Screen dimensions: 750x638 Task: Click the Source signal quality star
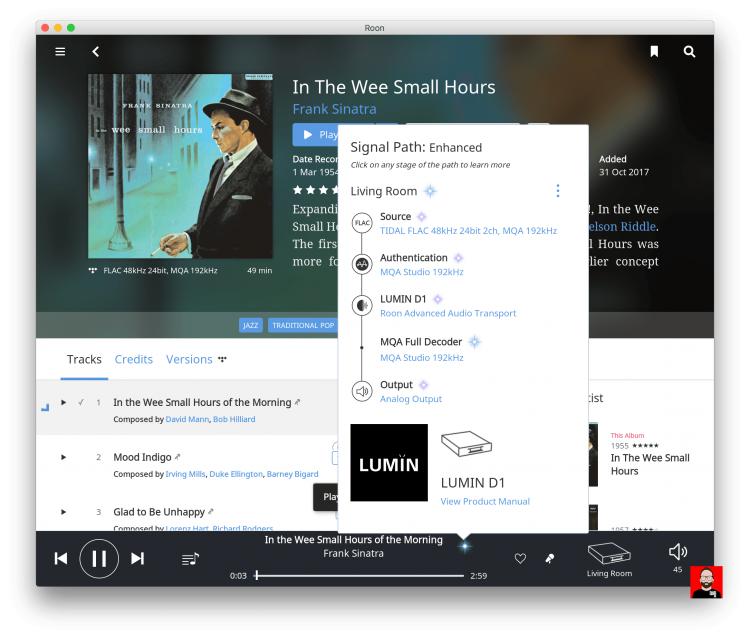[x=422, y=217]
